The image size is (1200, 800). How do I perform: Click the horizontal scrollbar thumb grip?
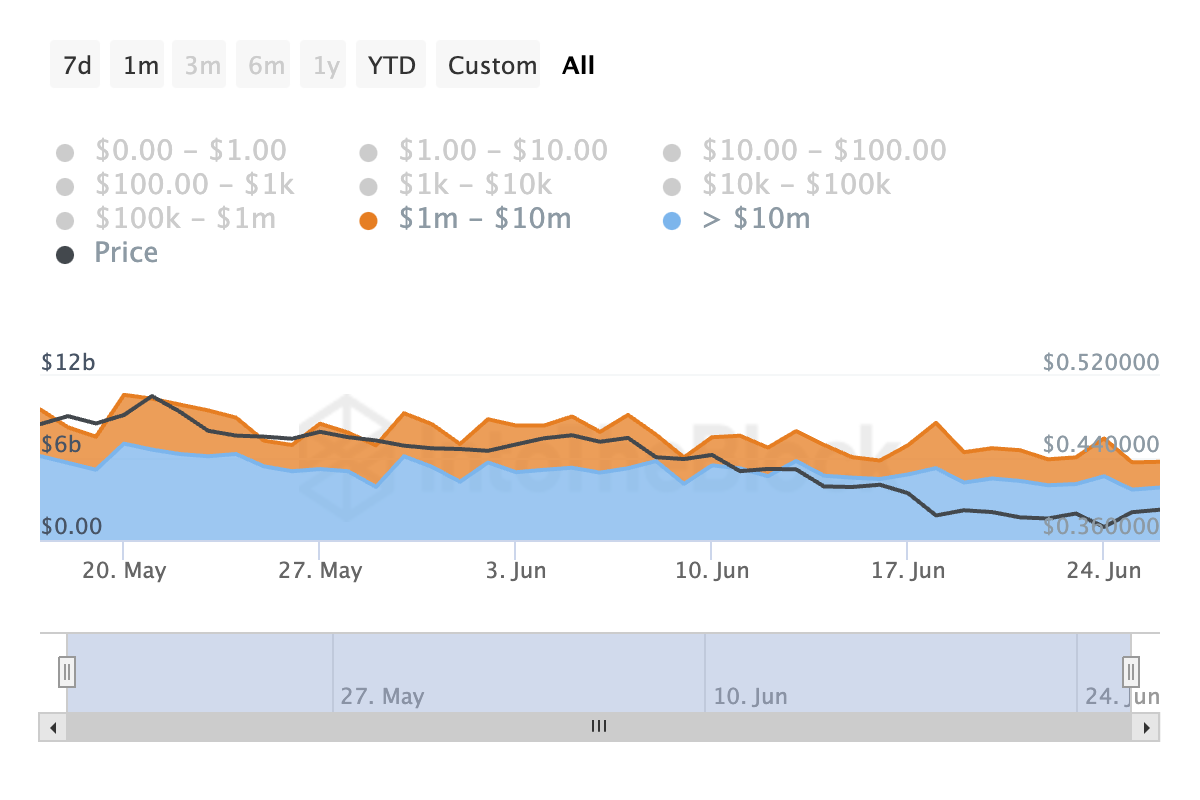[599, 727]
